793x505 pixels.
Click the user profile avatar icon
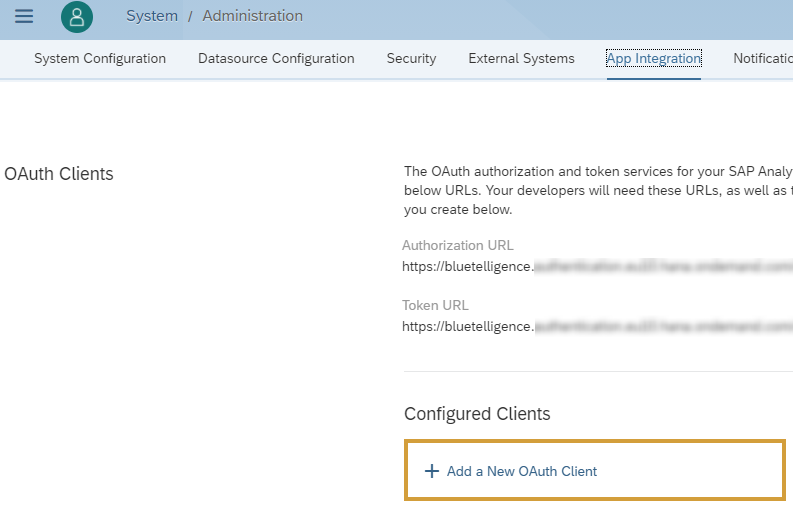[x=77, y=17]
